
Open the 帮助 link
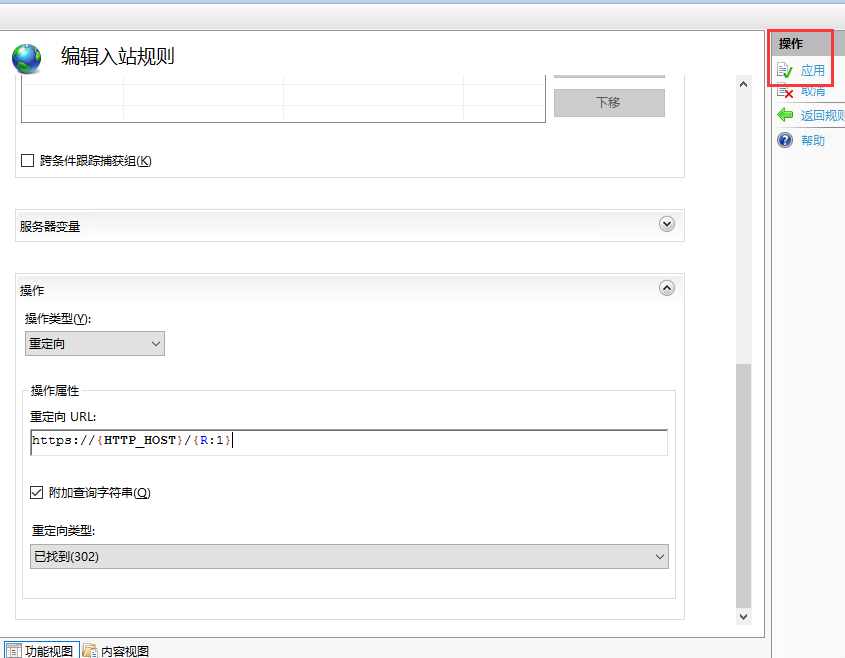[x=813, y=141]
